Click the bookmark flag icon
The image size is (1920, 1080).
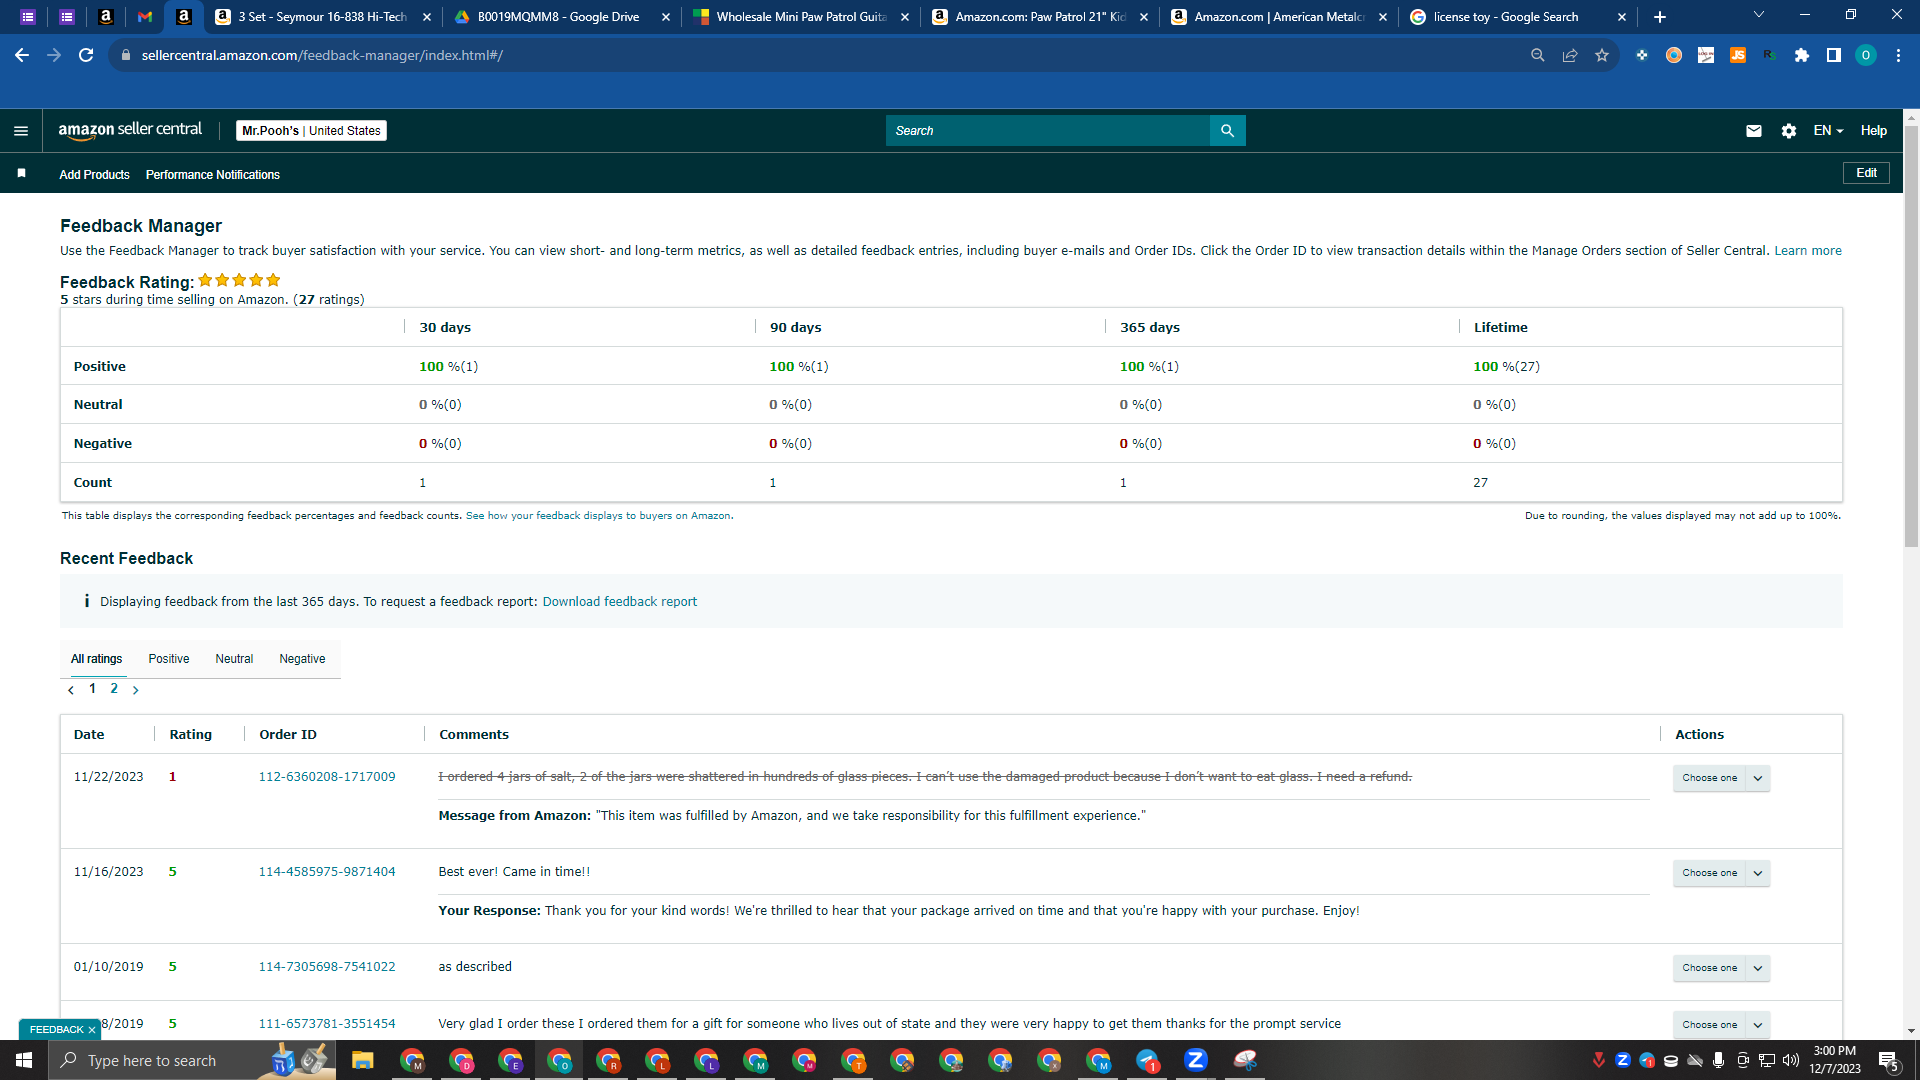[x=21, y=173]
